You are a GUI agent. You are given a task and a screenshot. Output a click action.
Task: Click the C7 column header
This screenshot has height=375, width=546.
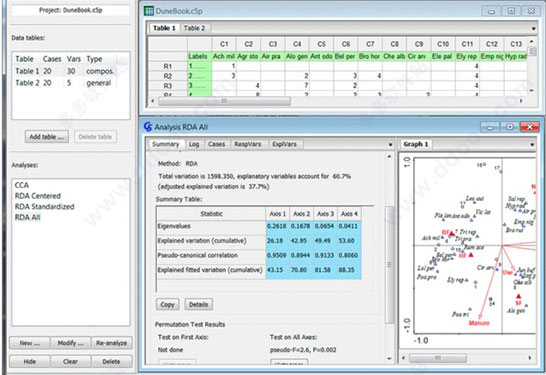(x=370, y=44)
